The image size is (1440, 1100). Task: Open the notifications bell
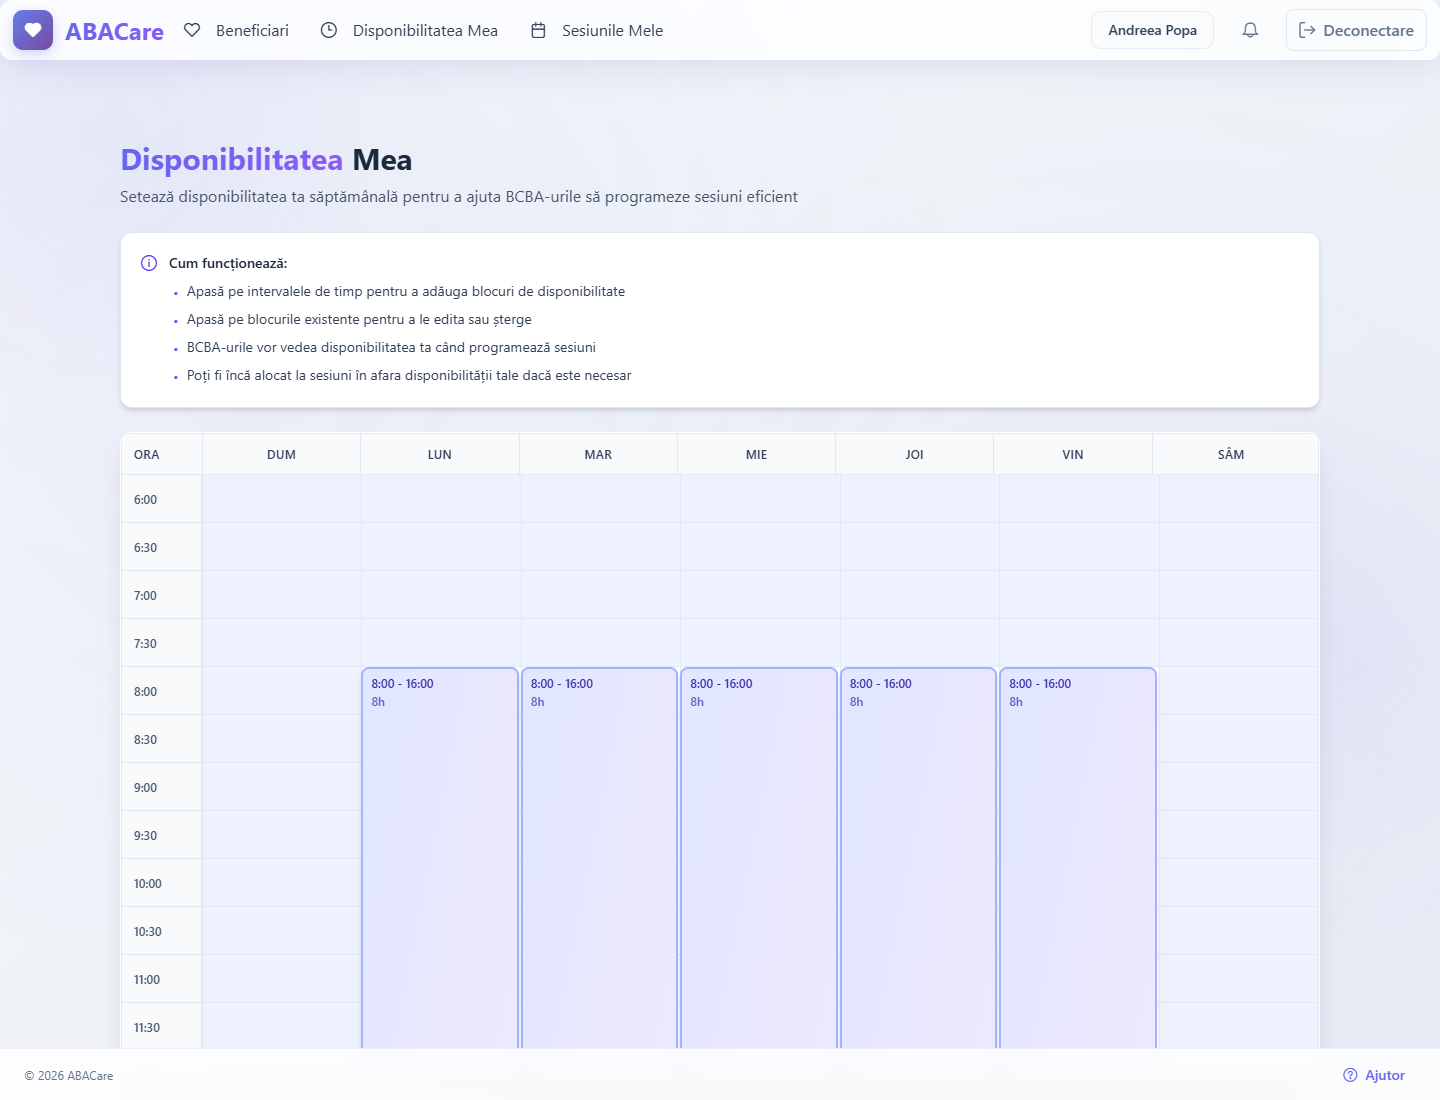click(x=1250, y=30)
